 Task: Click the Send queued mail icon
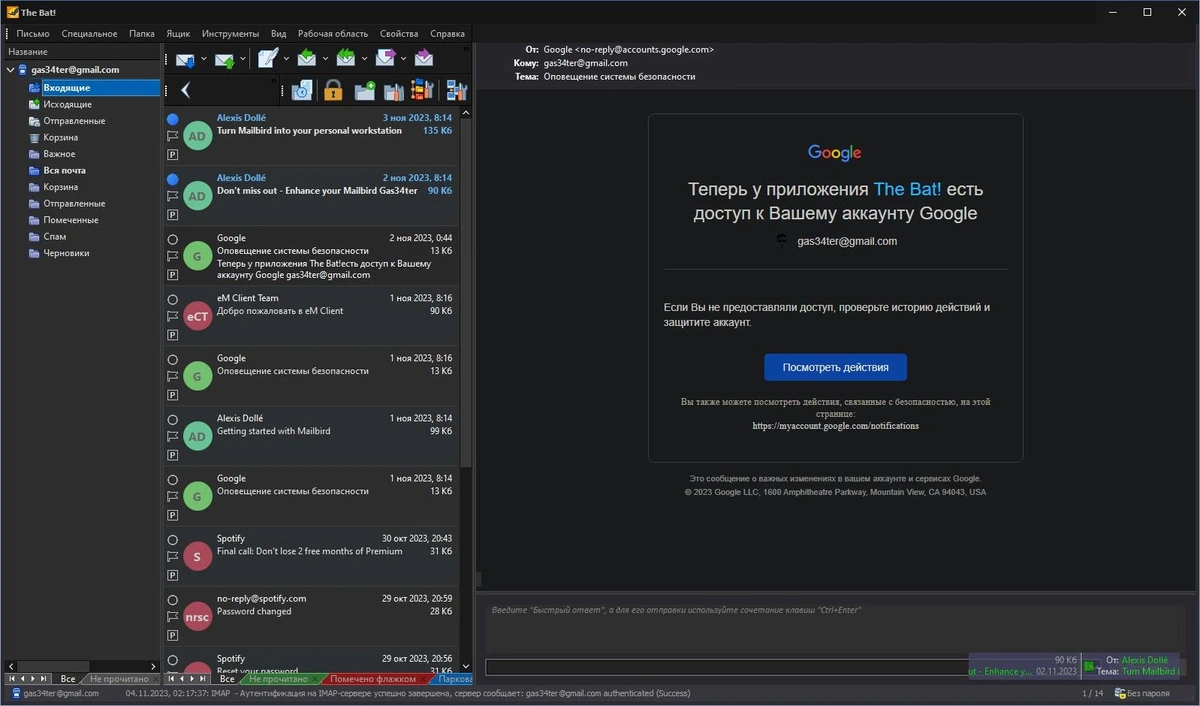[x=225, y=59]
